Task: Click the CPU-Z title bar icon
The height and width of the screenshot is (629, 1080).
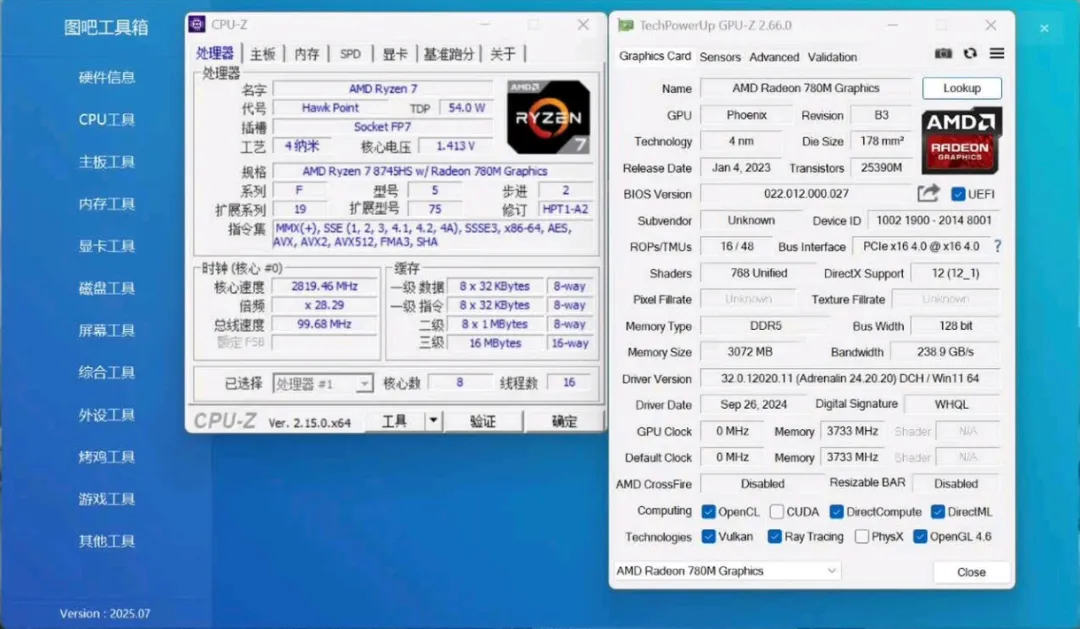Action: (197, 24)
